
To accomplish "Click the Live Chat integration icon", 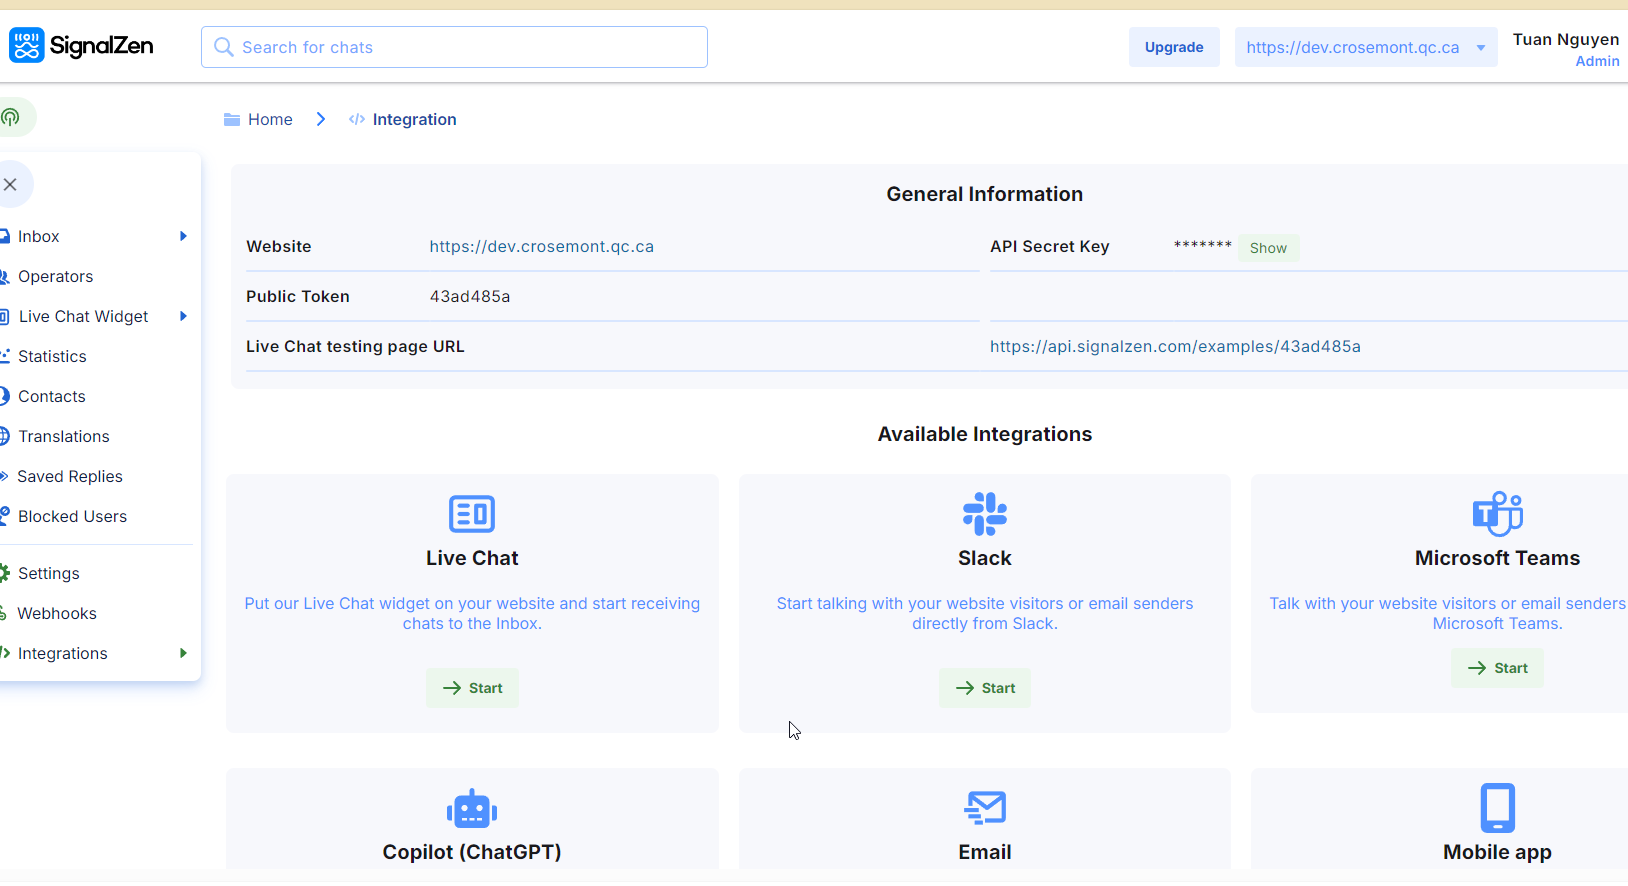I will click(x=472, y=514).
